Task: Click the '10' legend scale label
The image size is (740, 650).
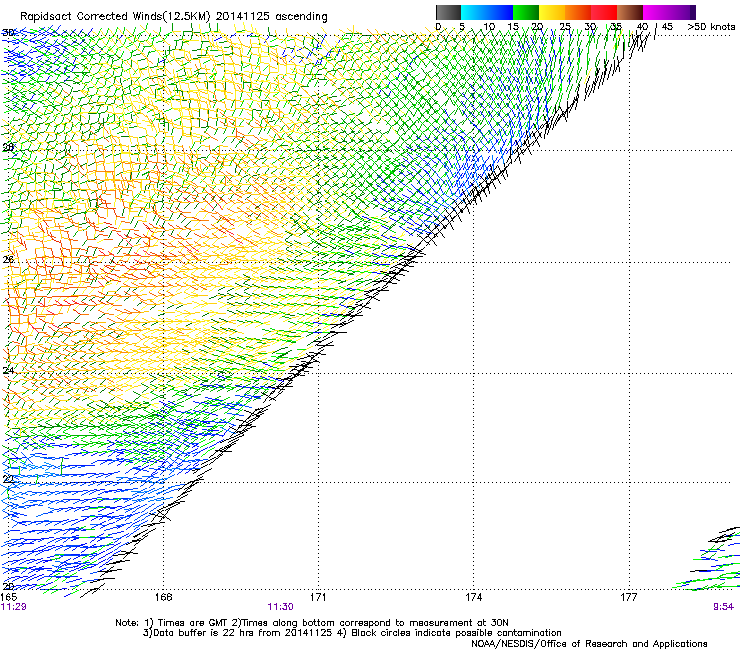Action: pyautogui.click(x=489, y=27)
